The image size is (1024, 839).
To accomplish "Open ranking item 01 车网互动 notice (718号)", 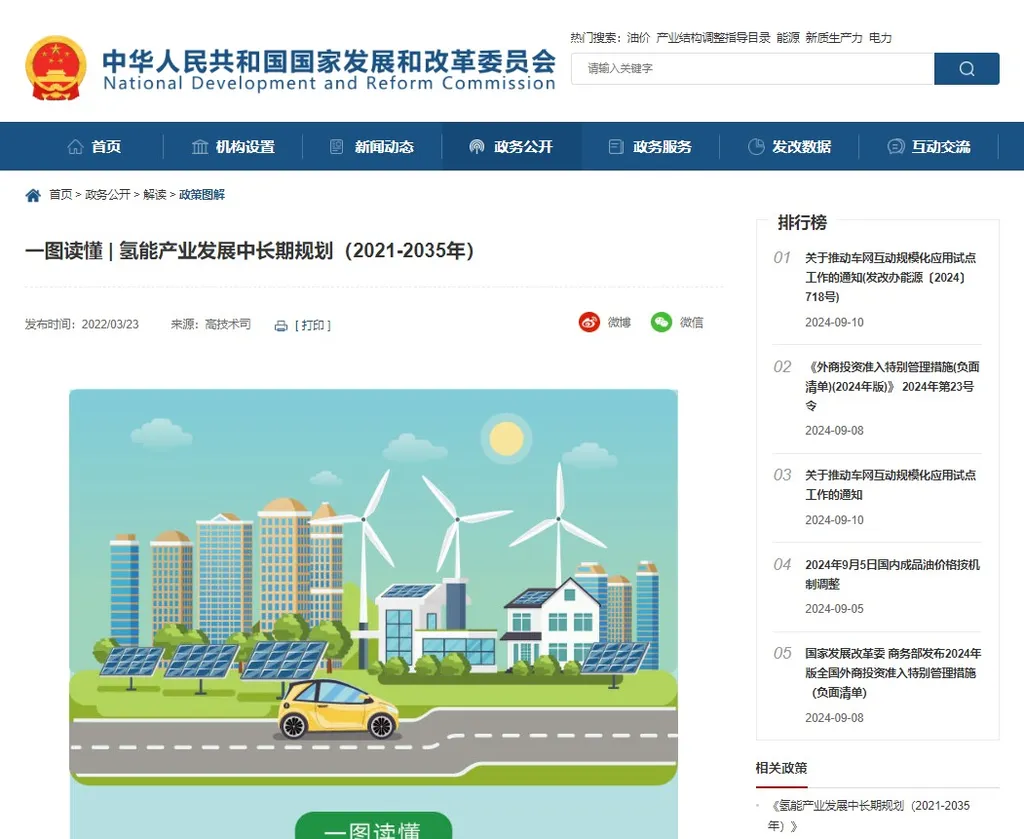I will pos(891,277).
